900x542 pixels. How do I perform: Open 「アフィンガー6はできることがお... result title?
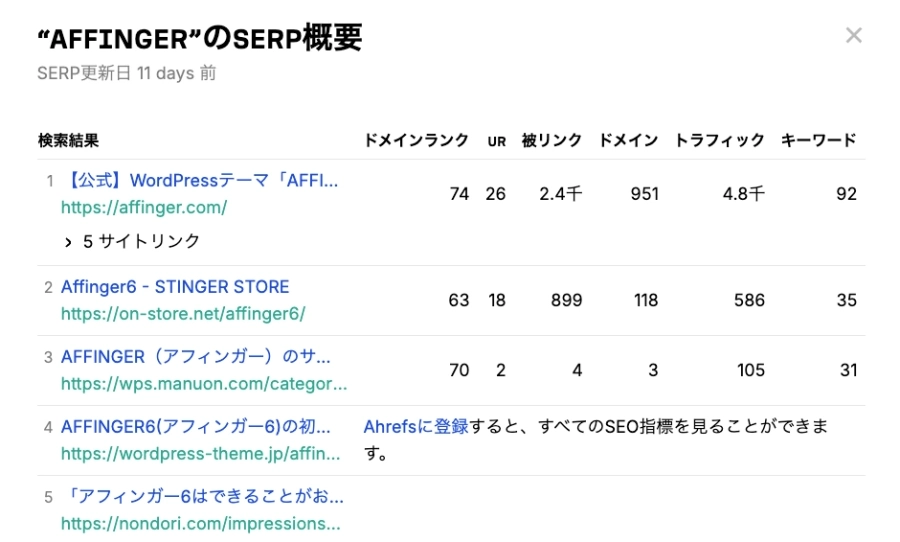point(204,496)
